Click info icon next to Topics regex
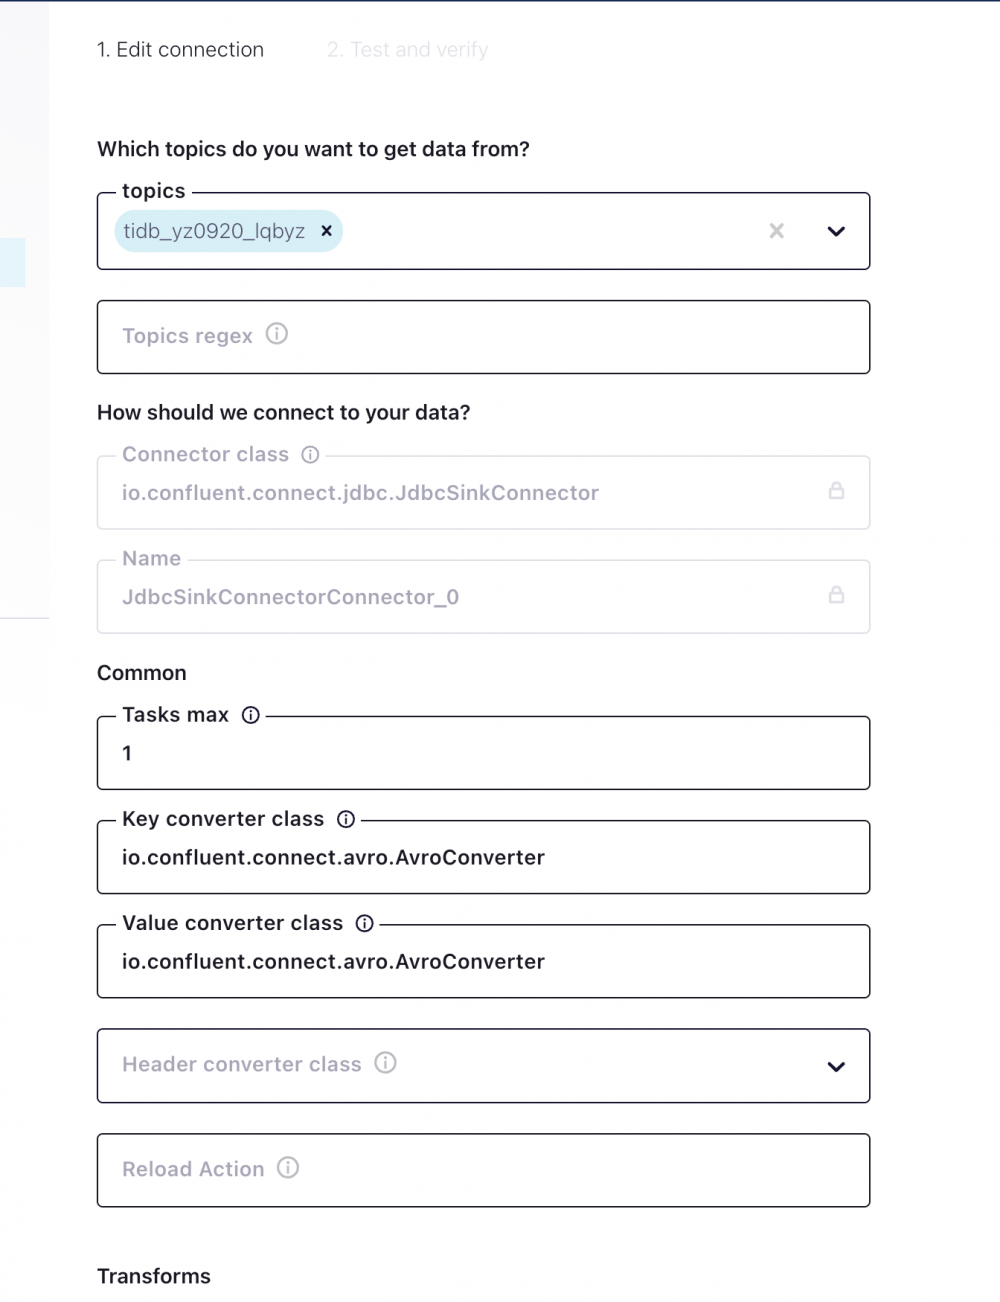The image size is (1000, 1302). click(x=277, y=334)
